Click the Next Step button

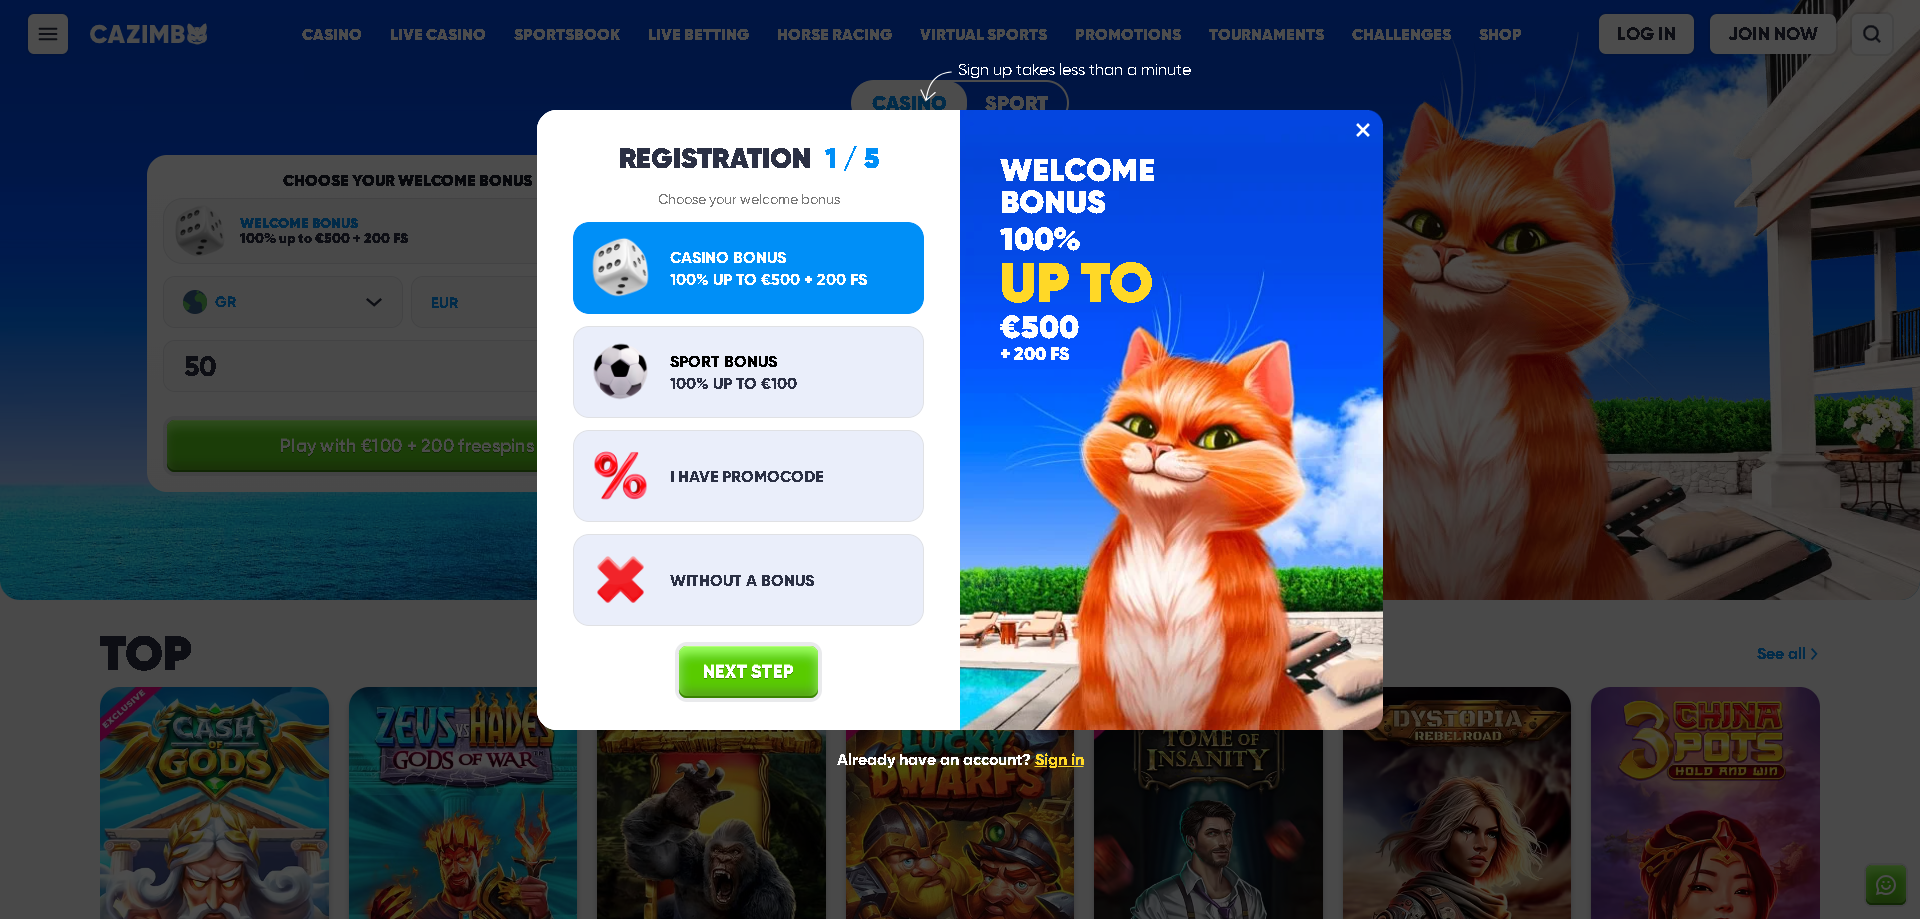748,671
